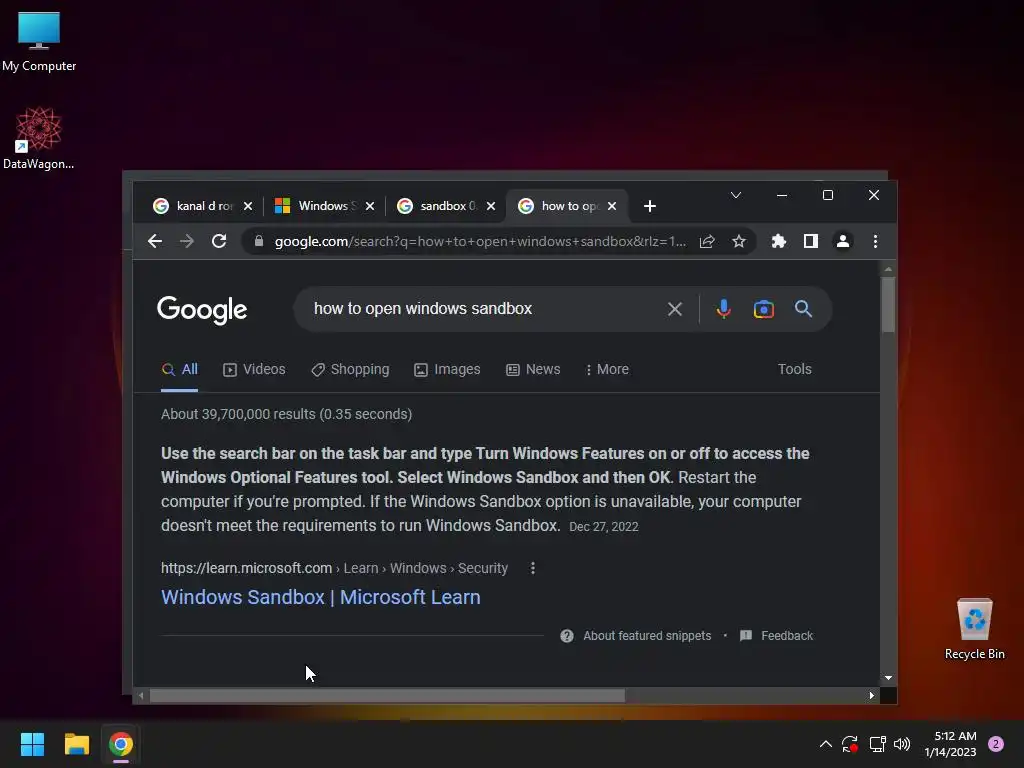Open Chrome's side panel button

pos(810,242)
